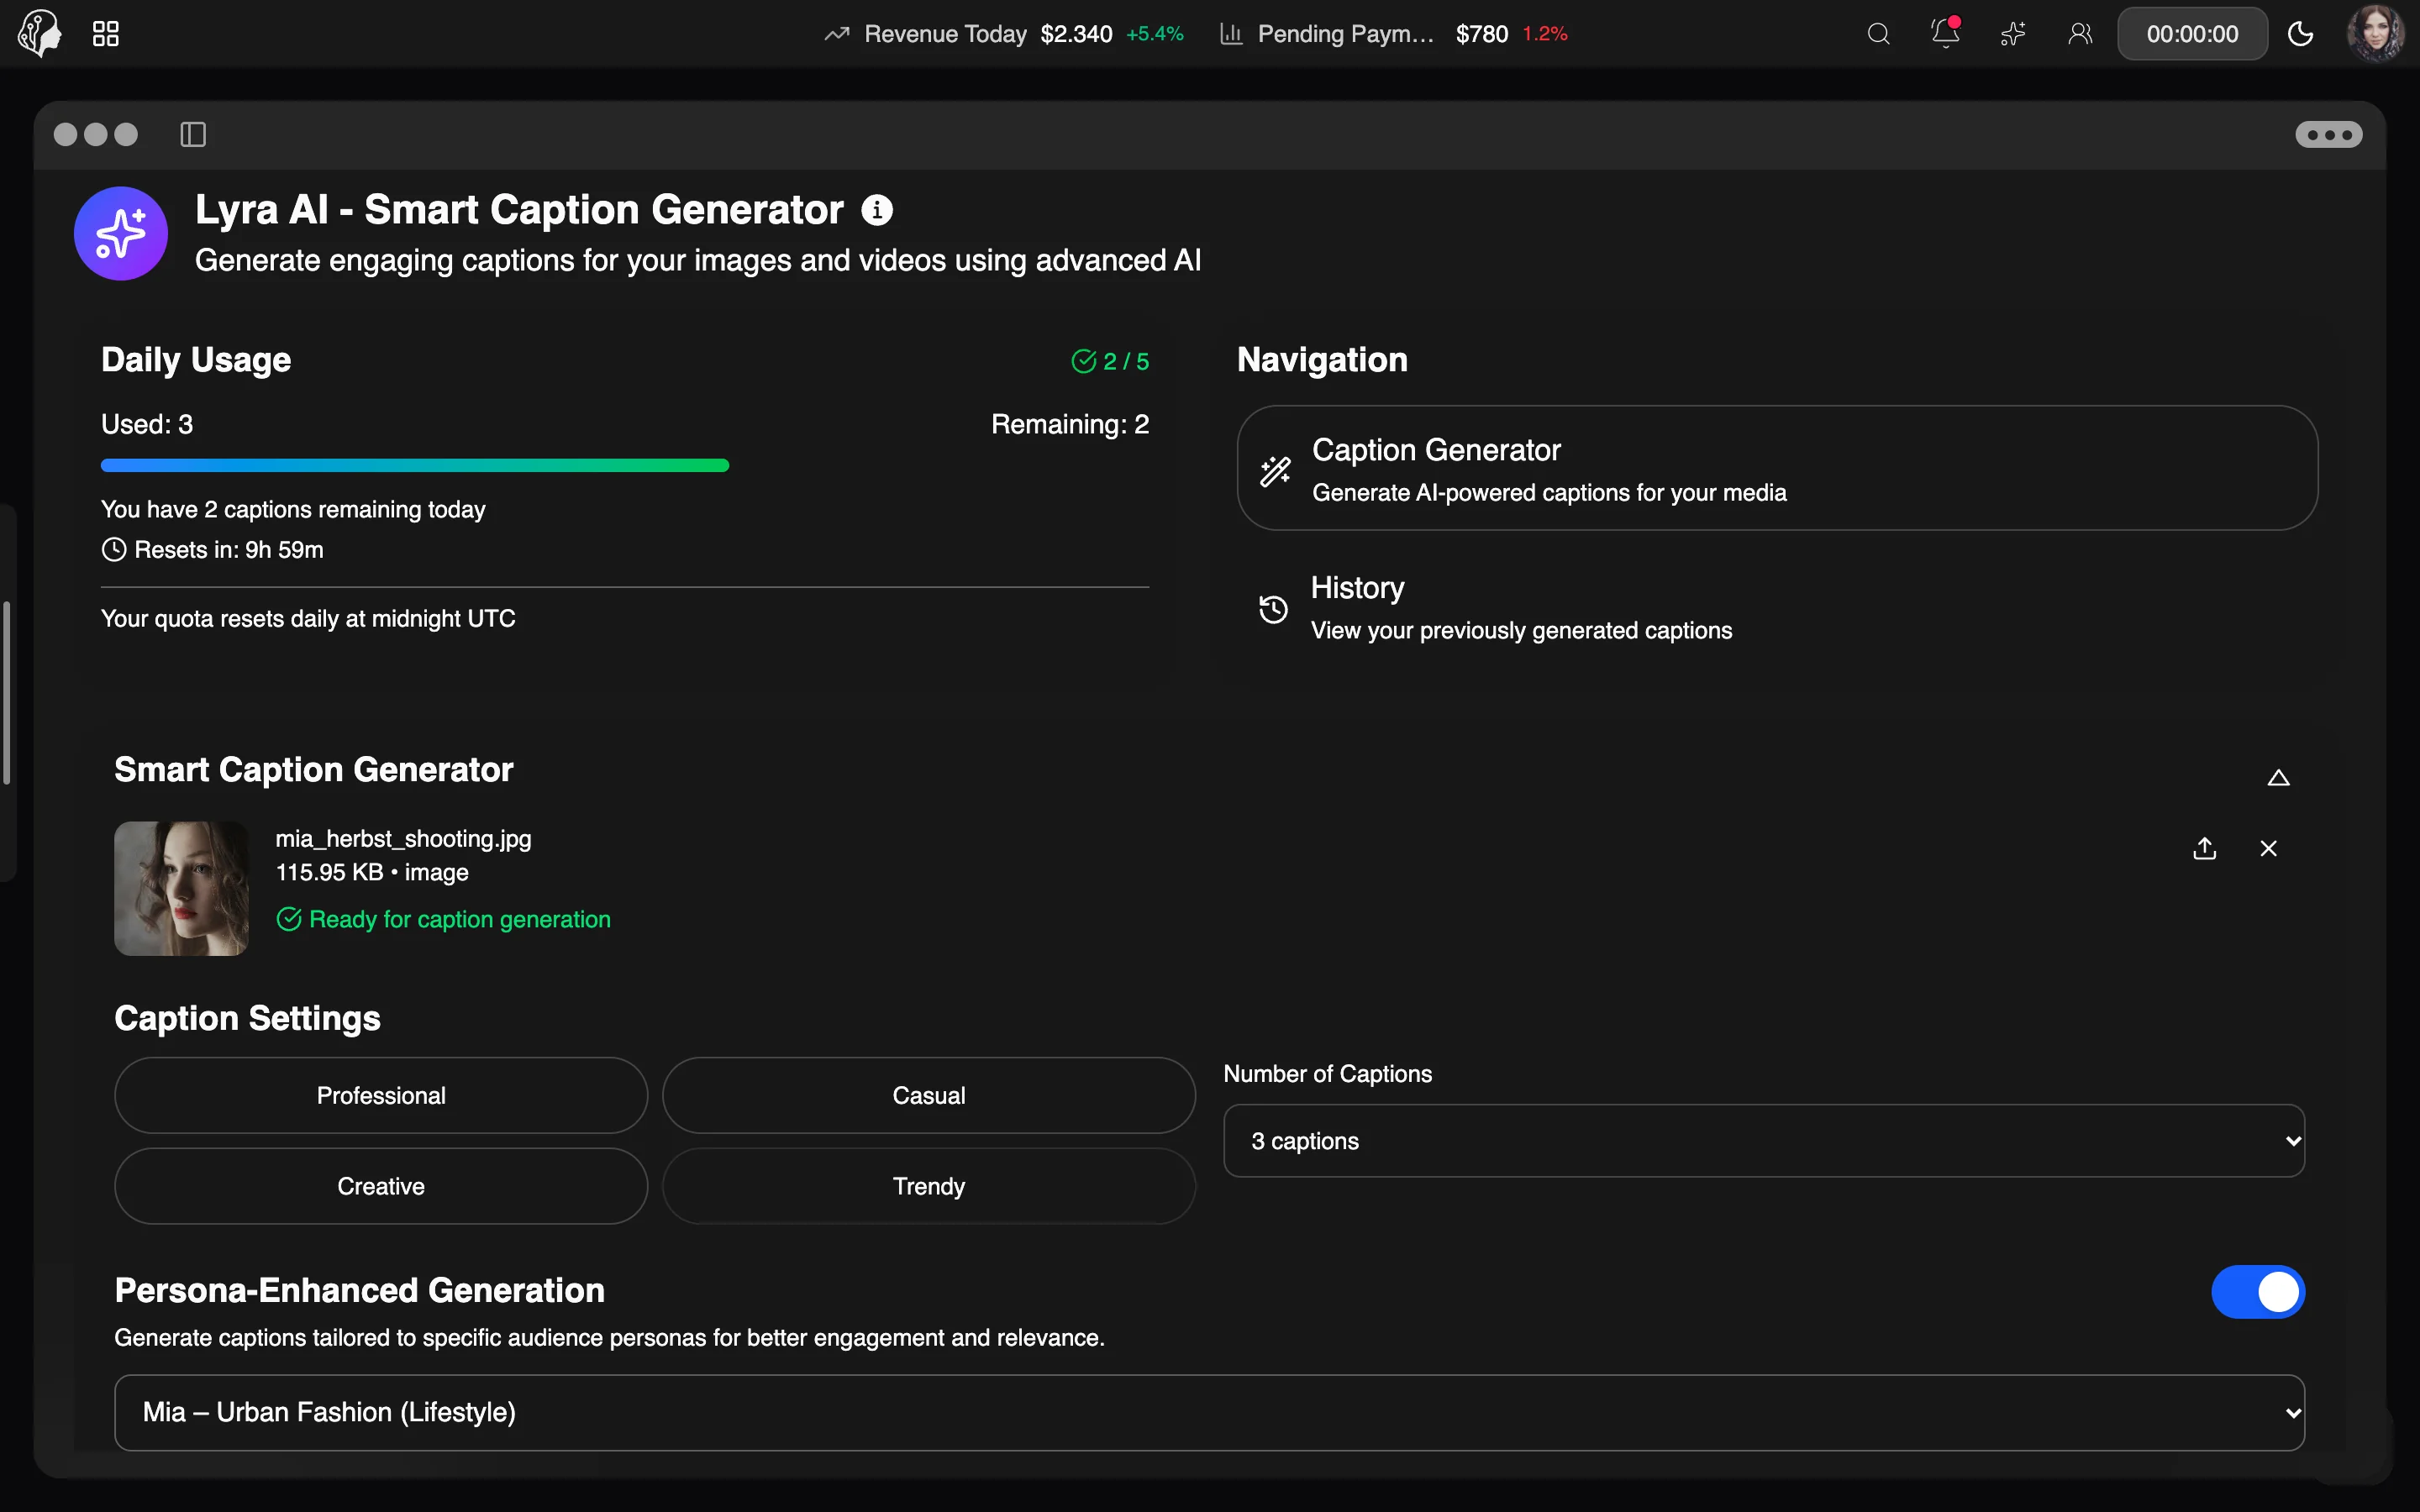Open the window's three-dot menu
The image size is (2420, 1512).
2328,134
